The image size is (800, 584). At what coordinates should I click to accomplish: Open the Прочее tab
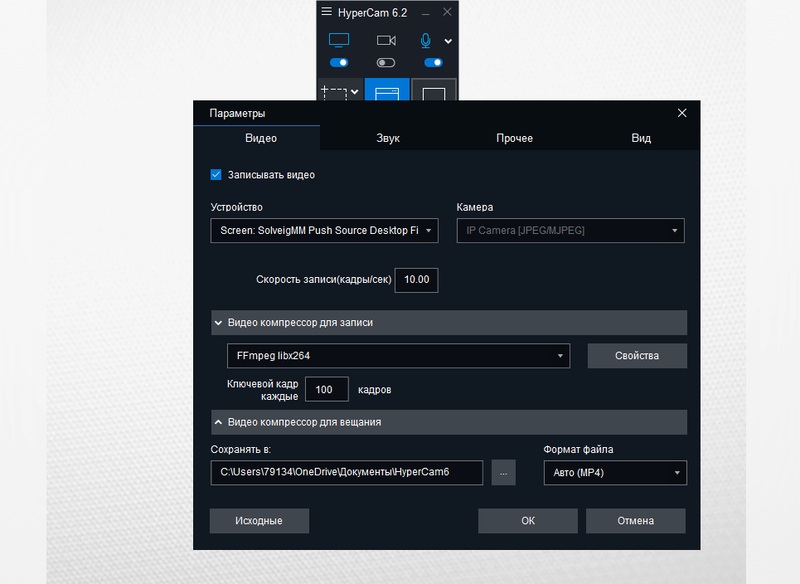[x=514, y=138]
